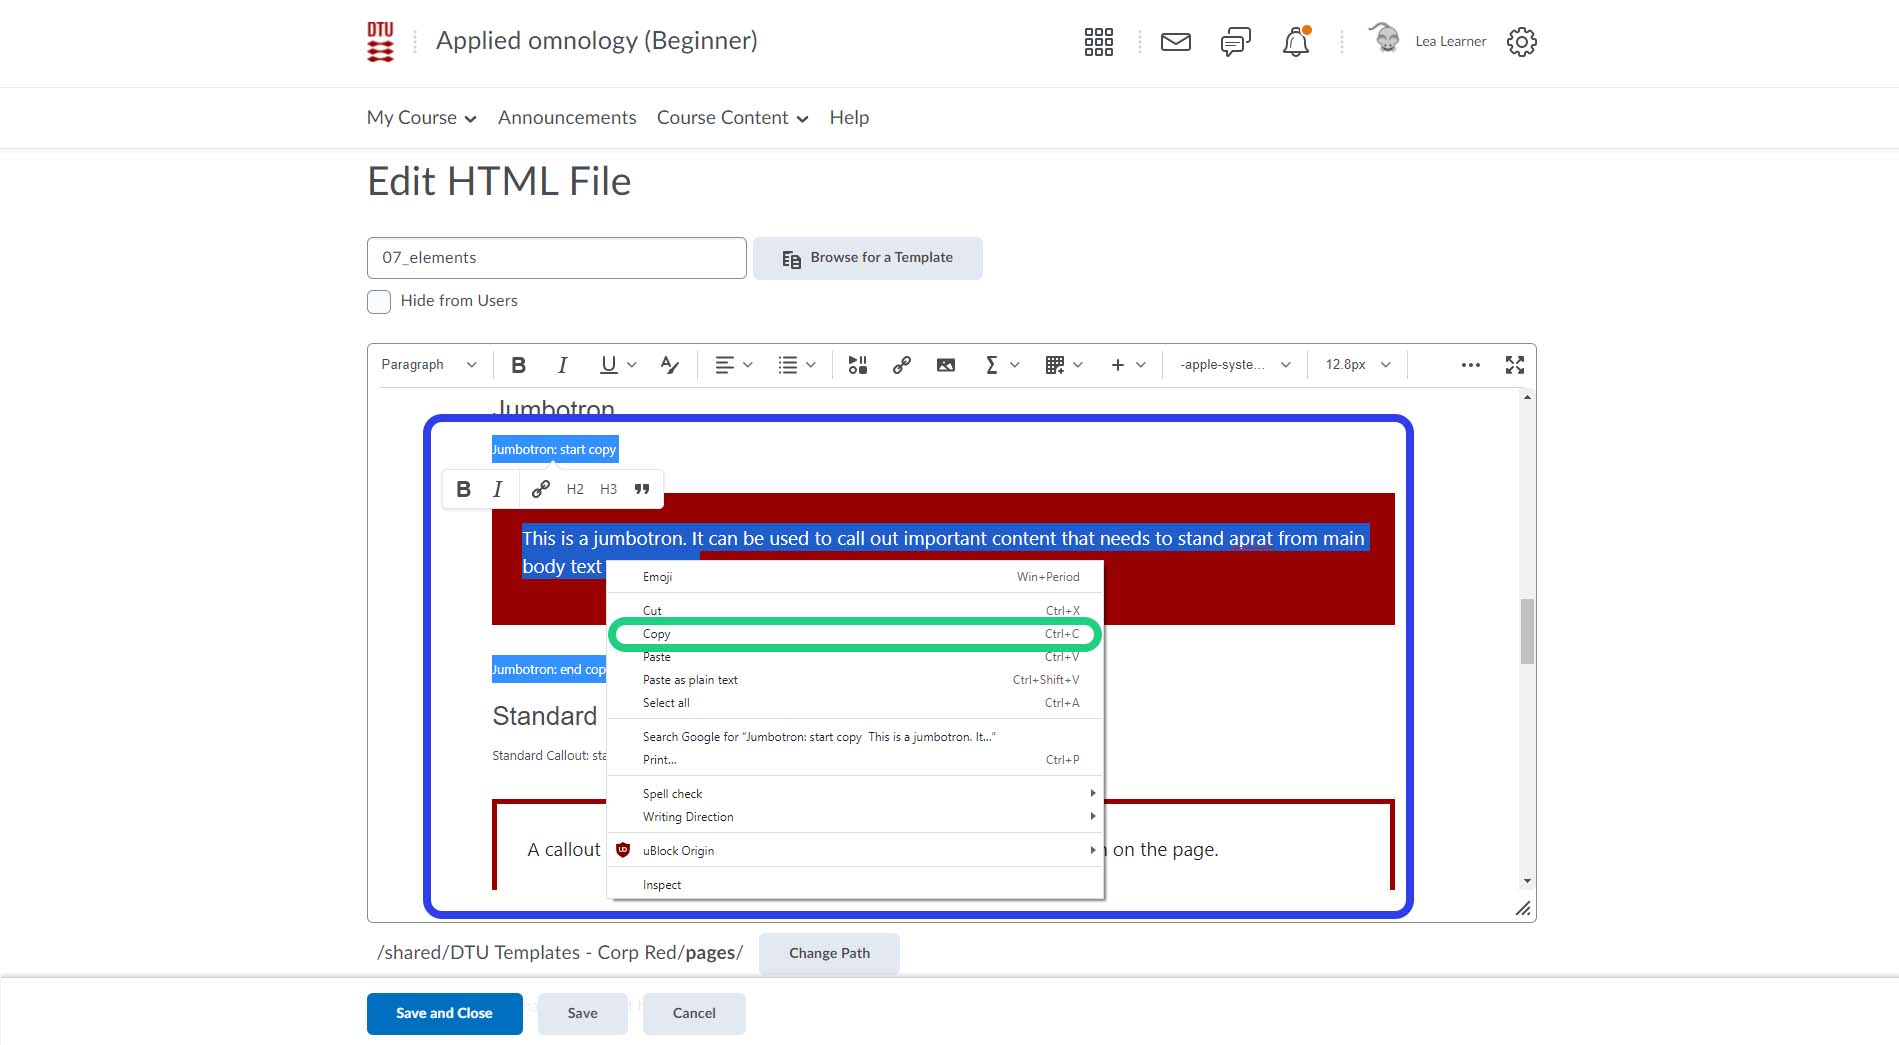Click the Bold button in editor toolbar

coord(518,365)
